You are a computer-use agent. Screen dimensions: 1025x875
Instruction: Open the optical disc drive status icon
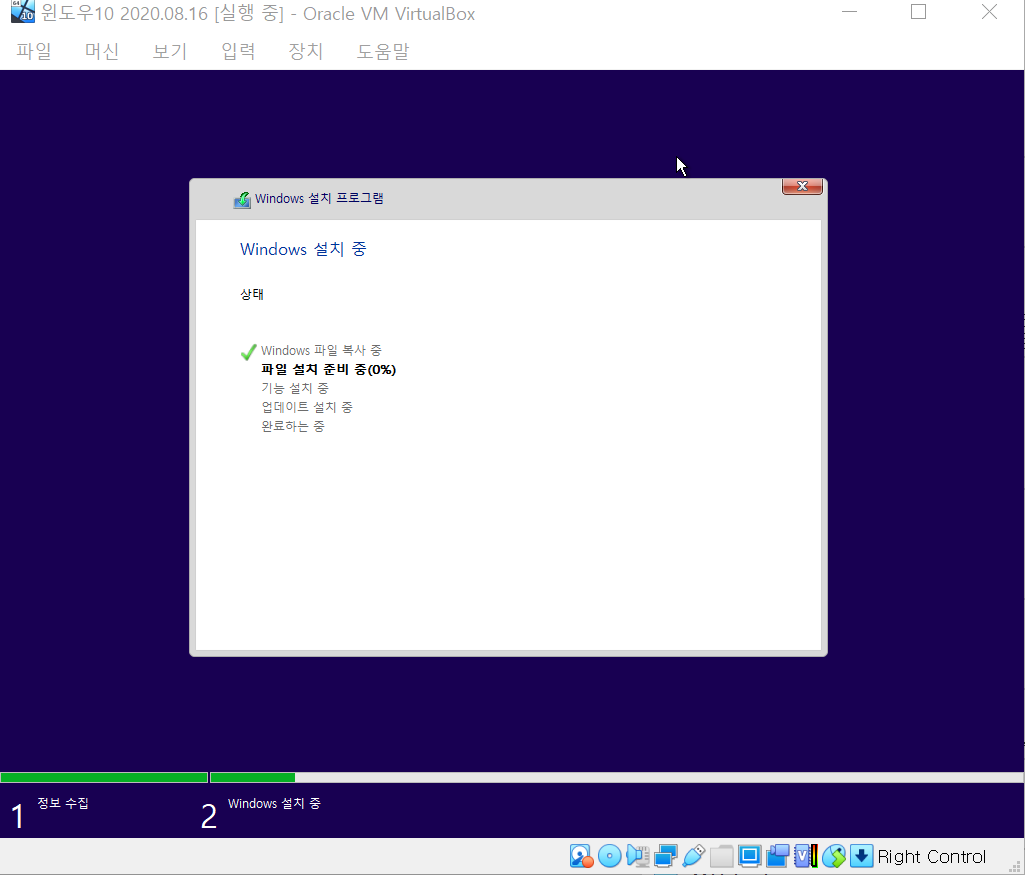[x=609, y=856]
